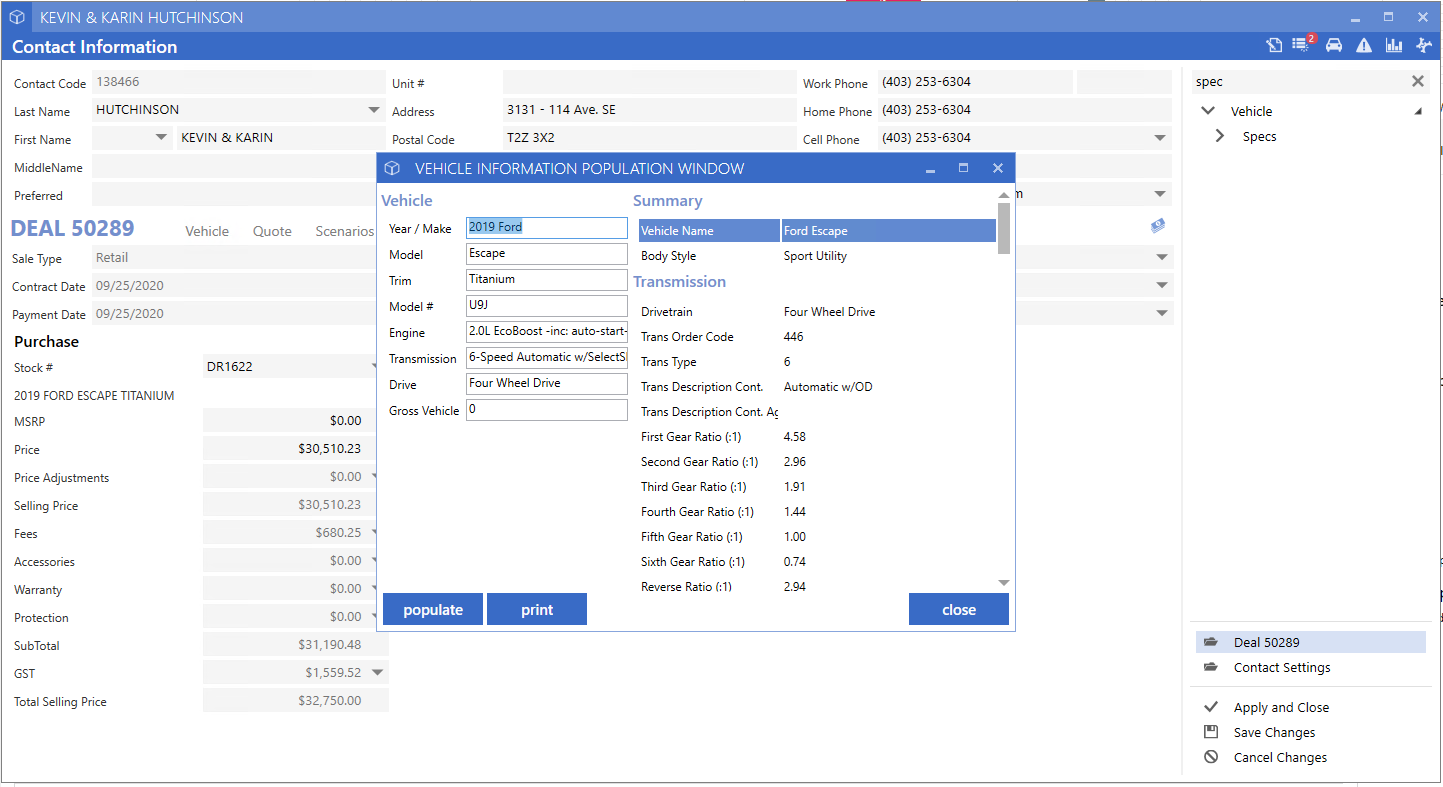The width and height of the screenshot is (1443, 787).
Task: Click Apply and Close
Action: [x=1281, y=707]
